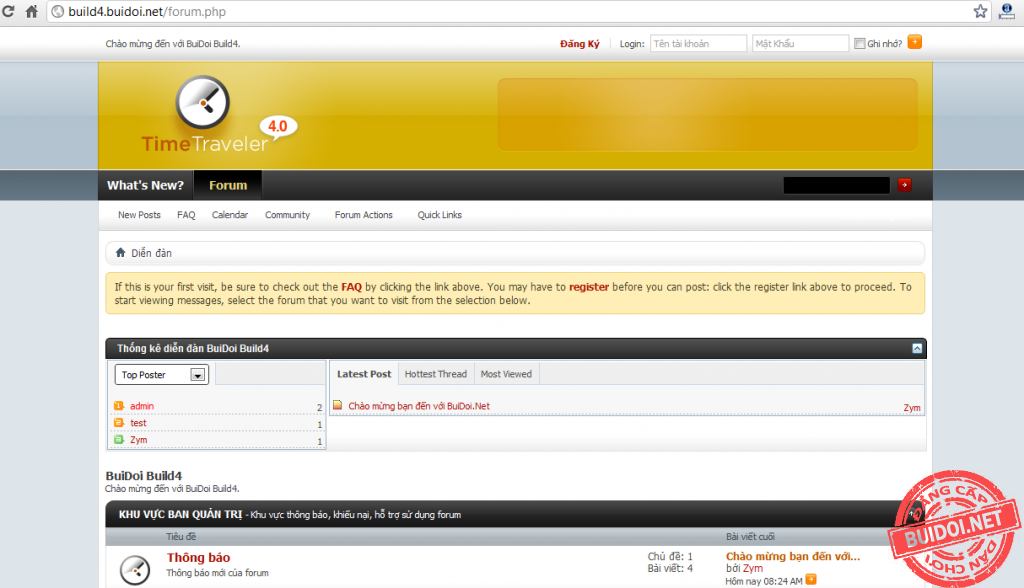Bookmark this page with the star icon
The image size is (1024, 588).
point(980,12)
